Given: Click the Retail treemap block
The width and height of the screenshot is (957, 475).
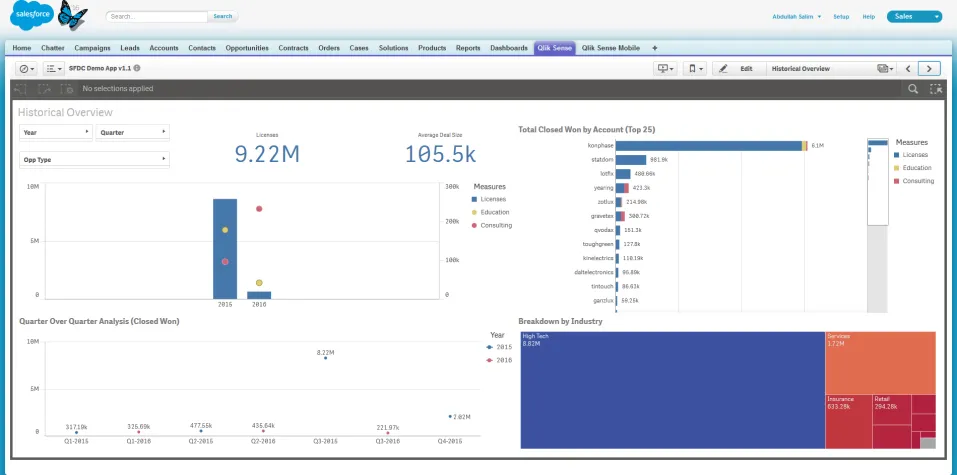Looking at the screenshot, I should pos(892,410).
